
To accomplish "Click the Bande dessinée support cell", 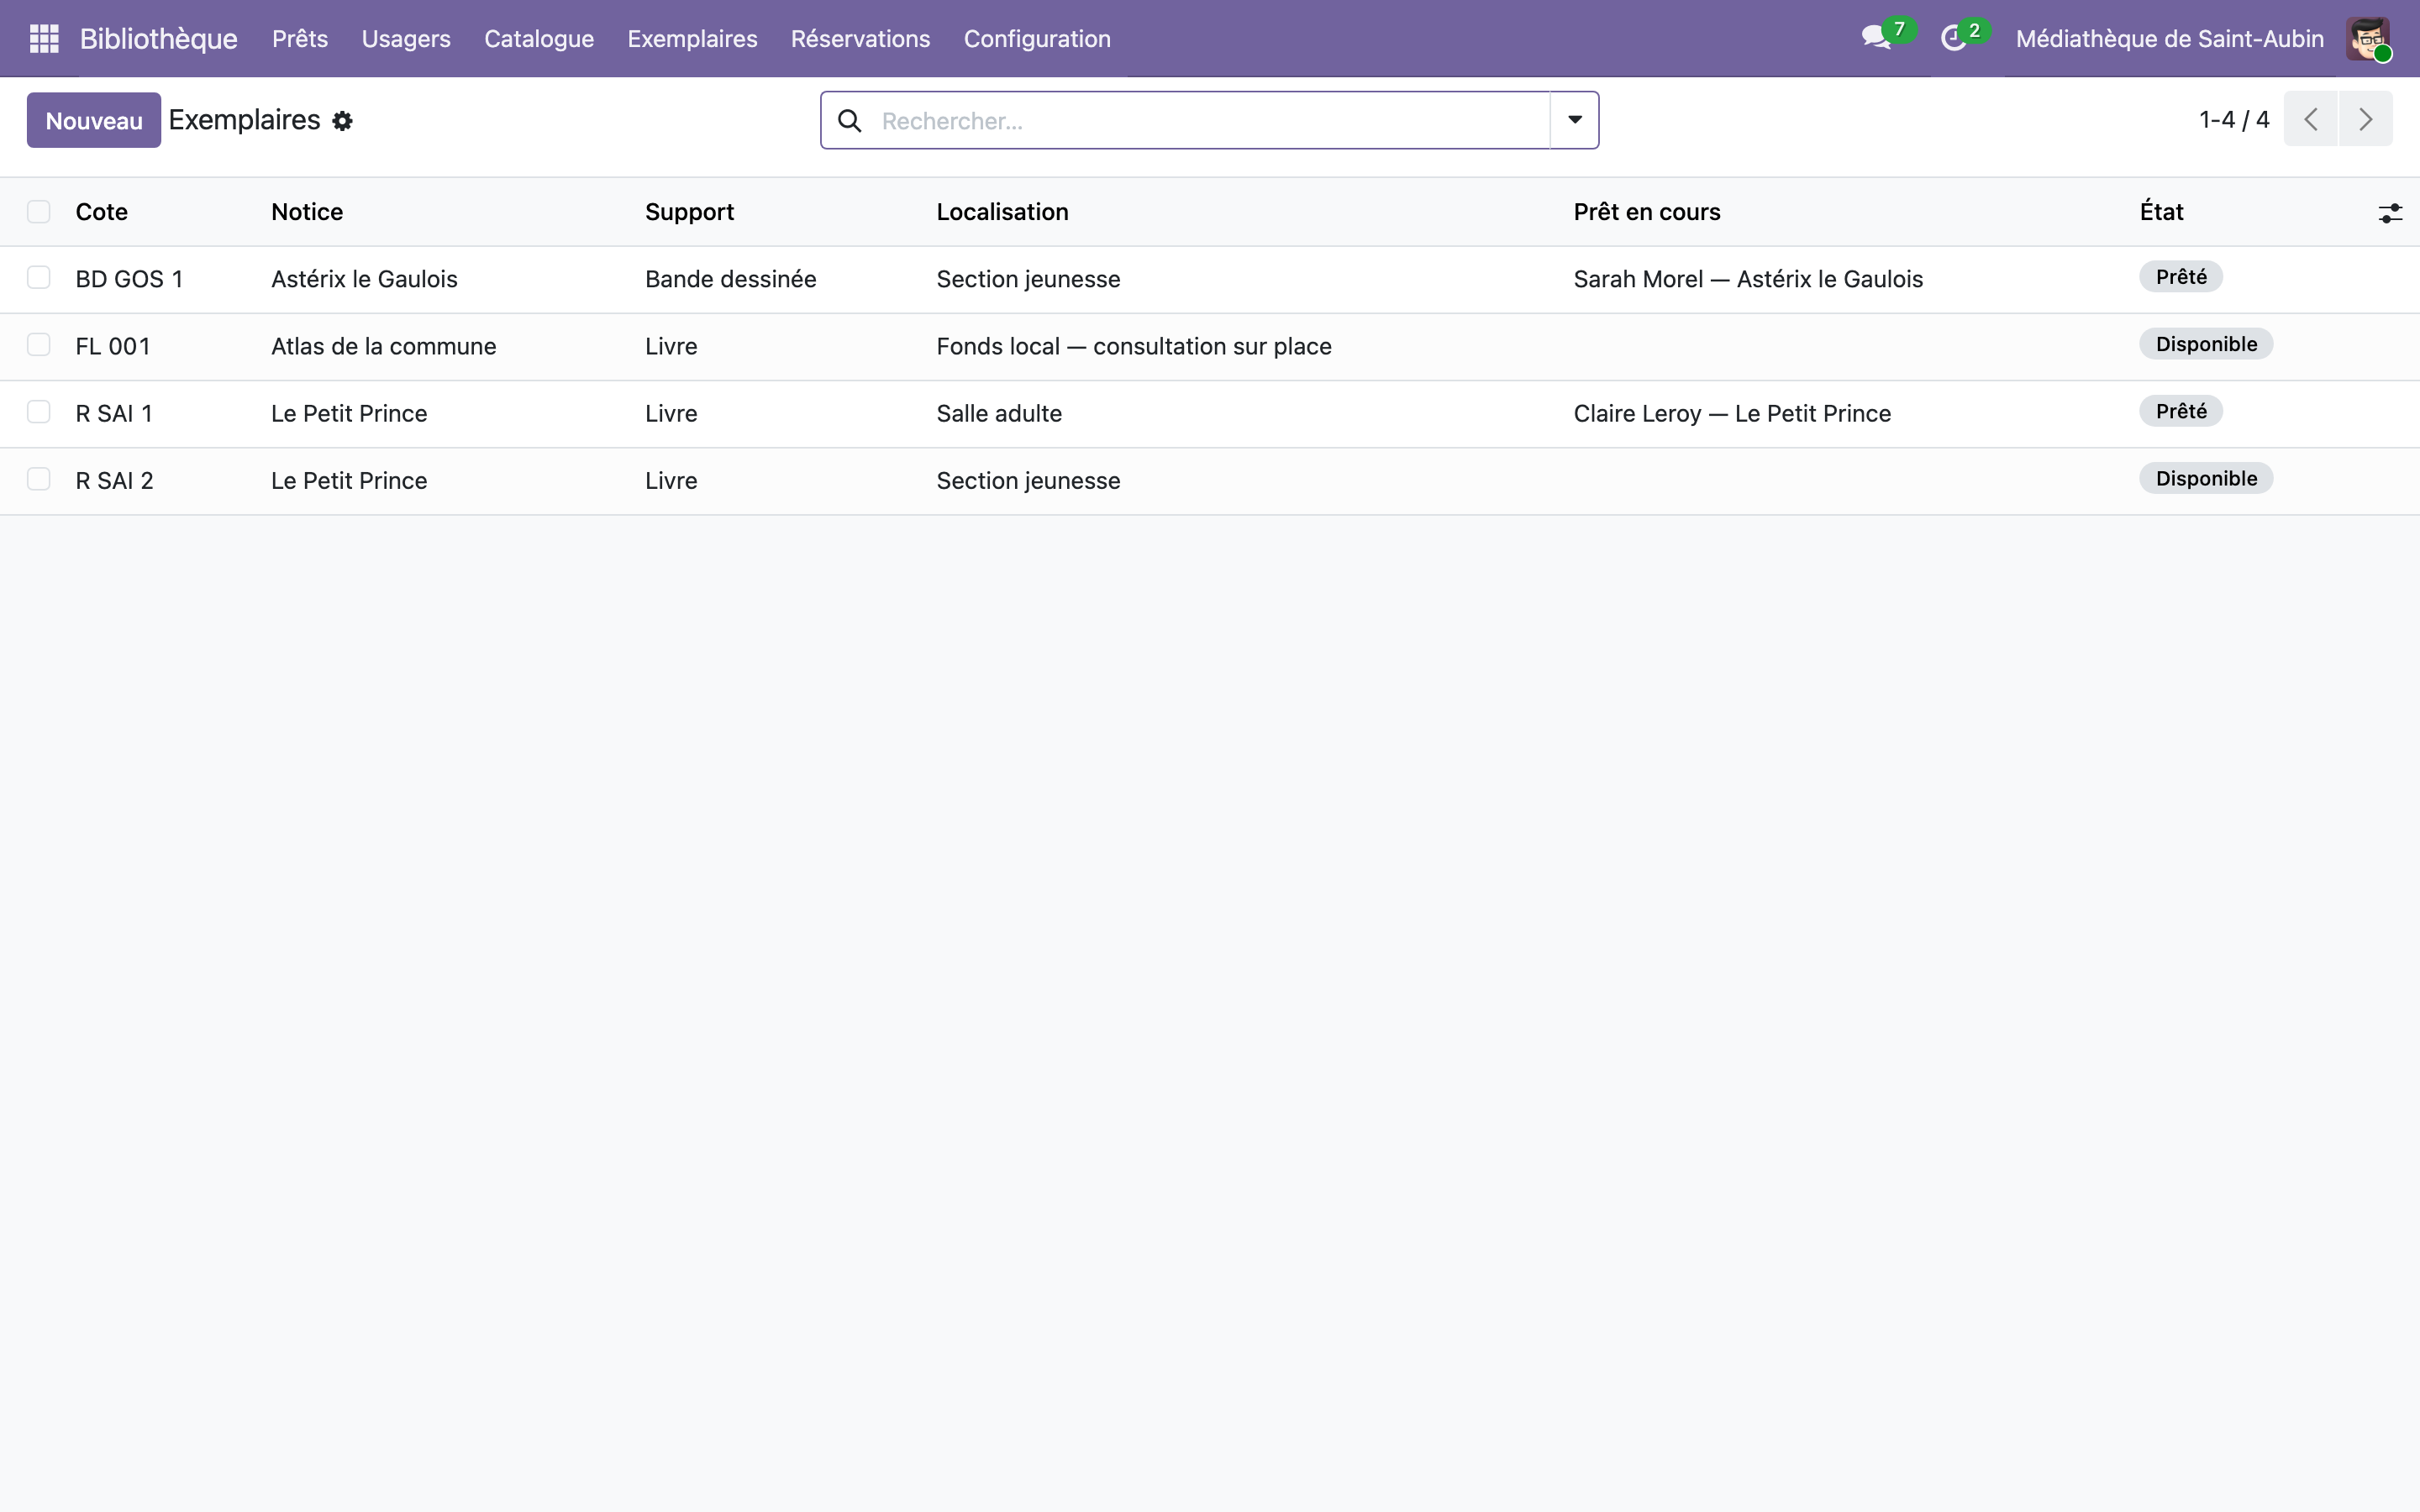I will coord(730,279).
